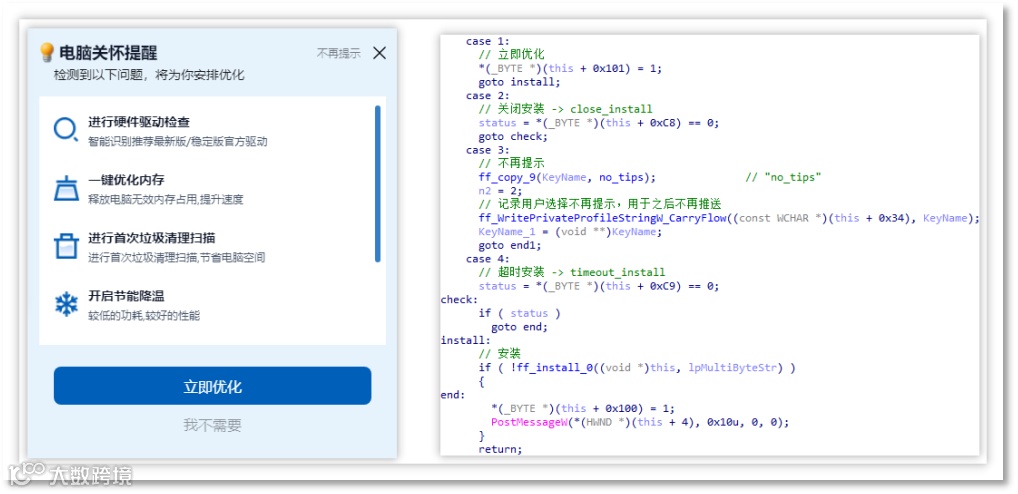Click the code line 'goto install;'
This screenshot has height=494, width=1018.
pyautogui.click(x=519, y=82)
